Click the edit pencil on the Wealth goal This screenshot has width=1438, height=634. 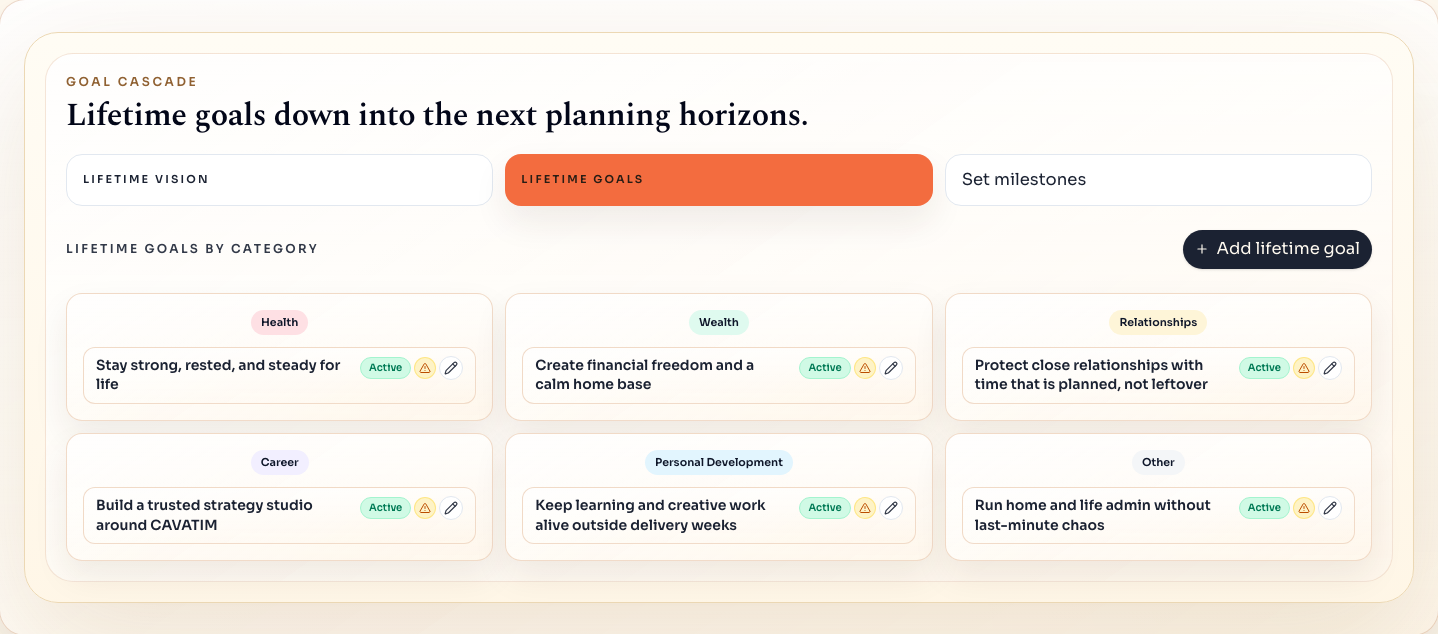891,368
